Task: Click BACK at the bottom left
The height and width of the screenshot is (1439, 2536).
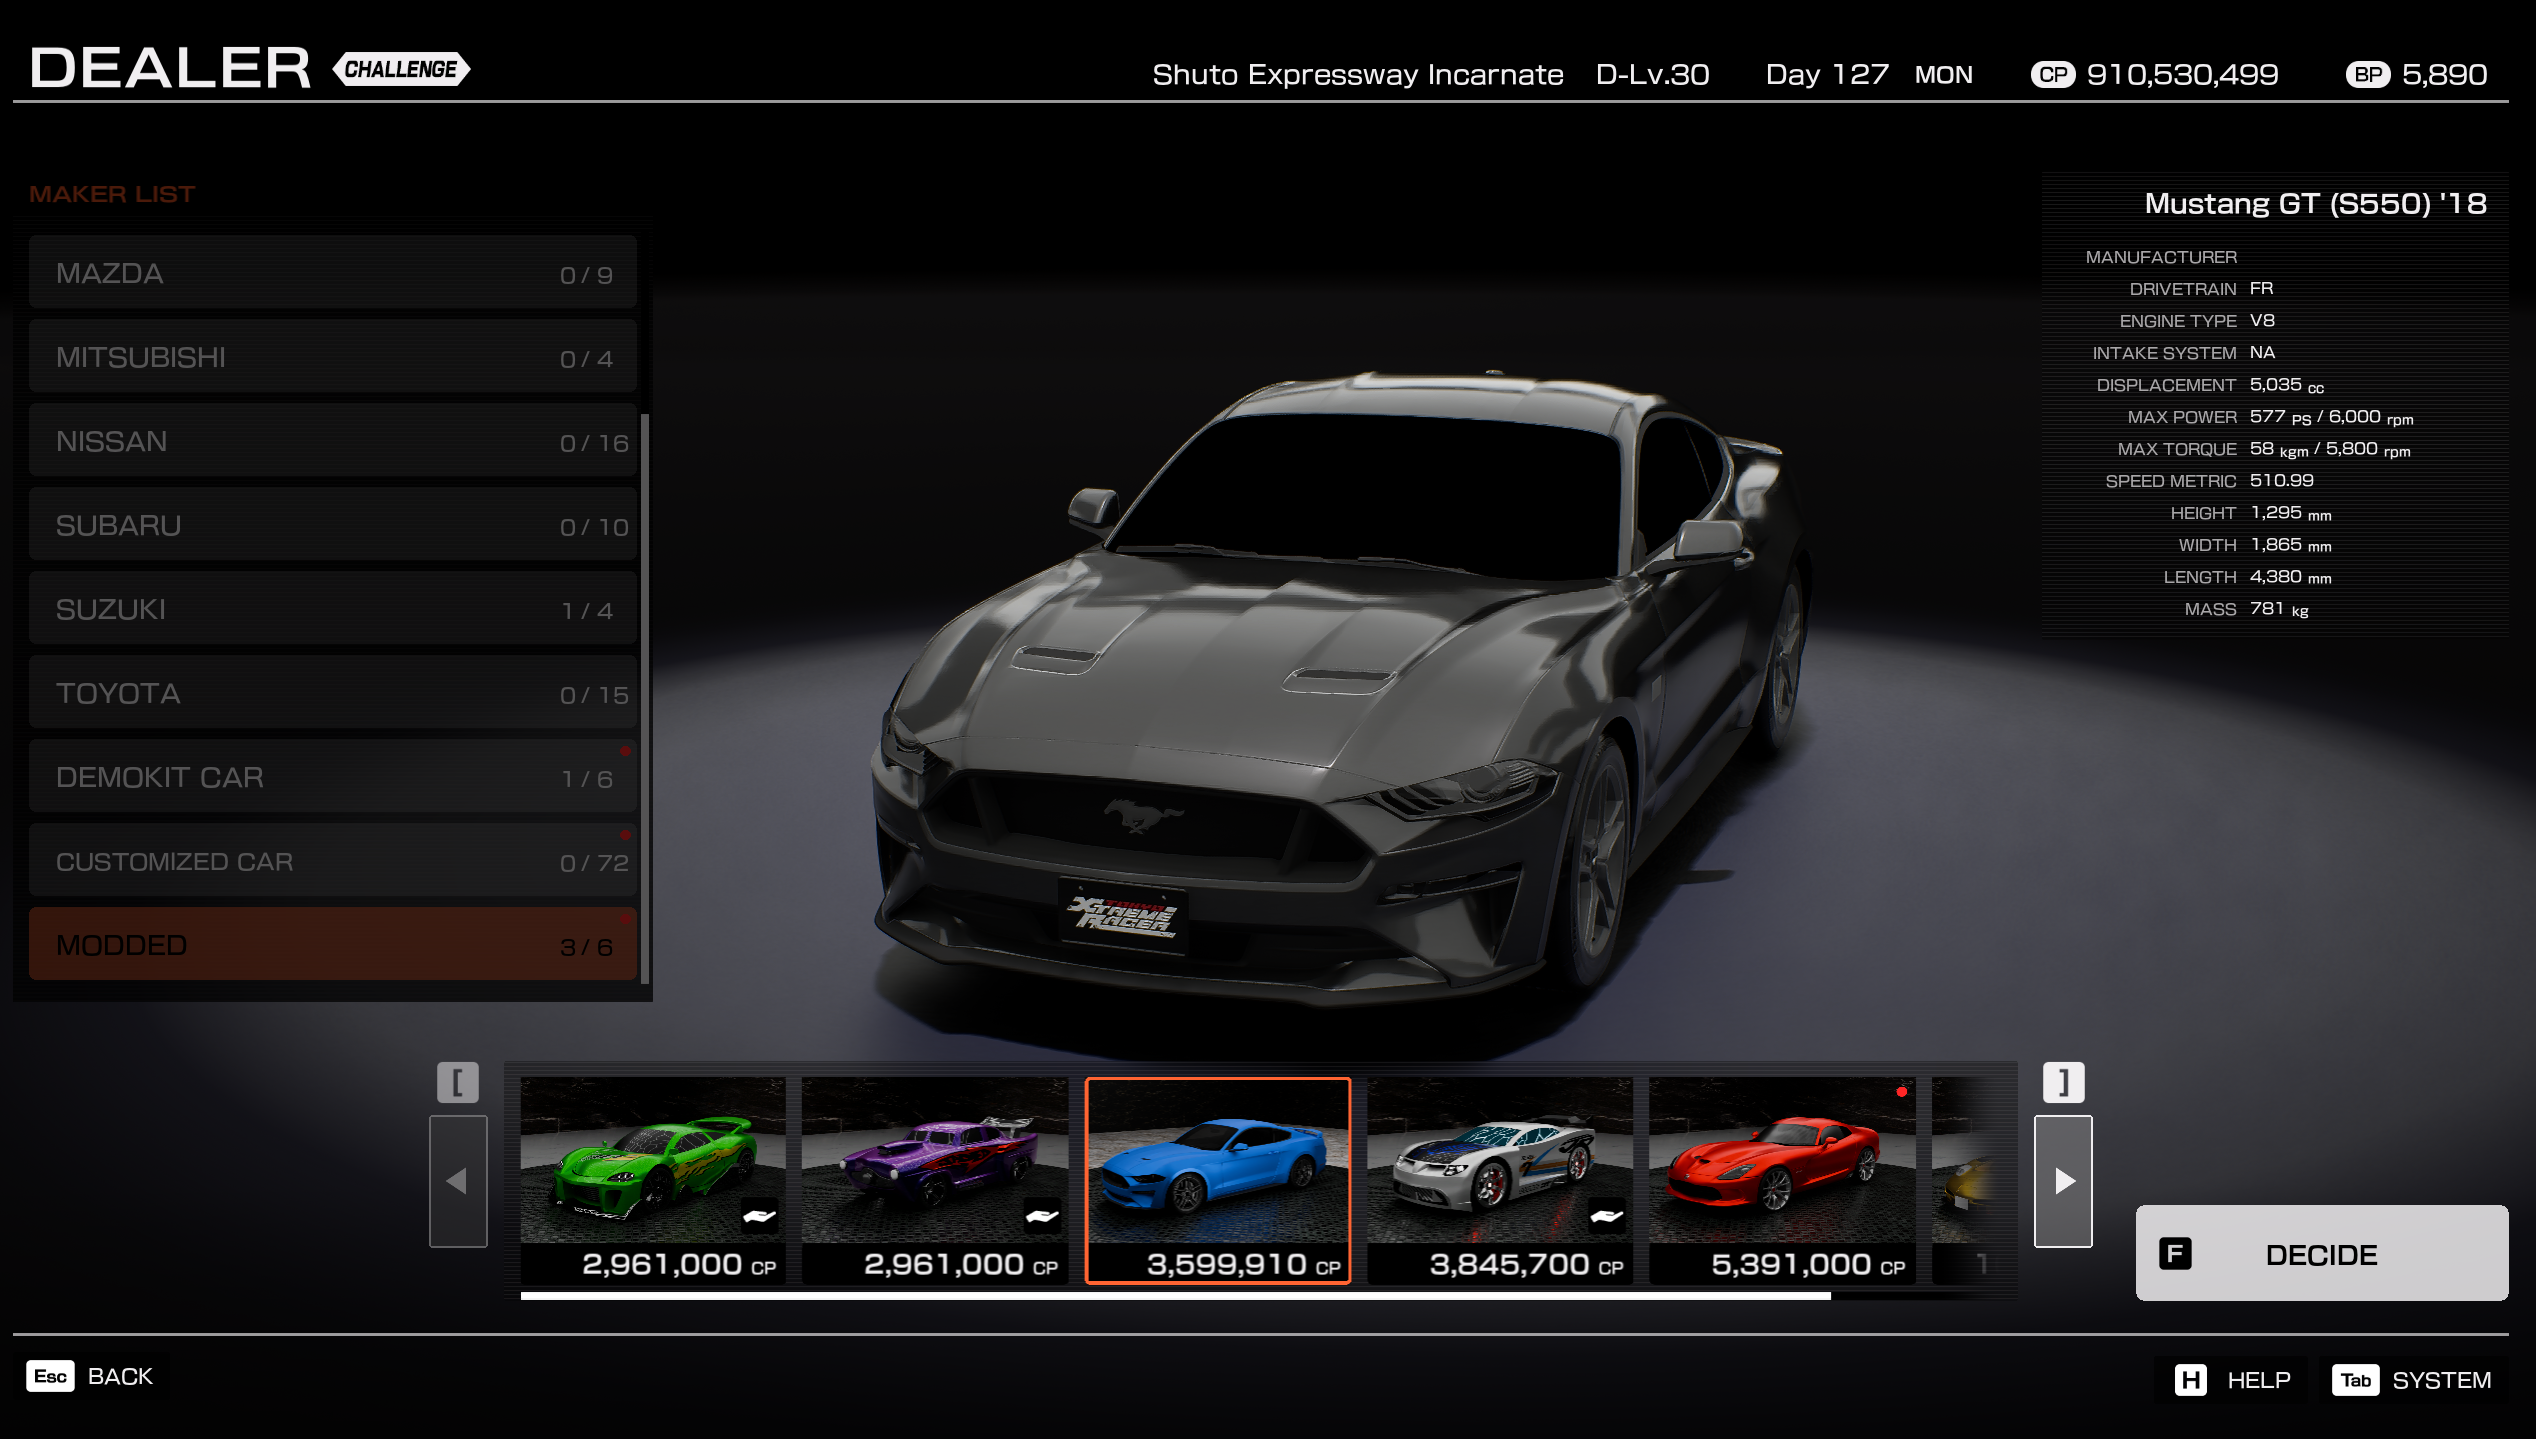Action: coord(120,1376)
